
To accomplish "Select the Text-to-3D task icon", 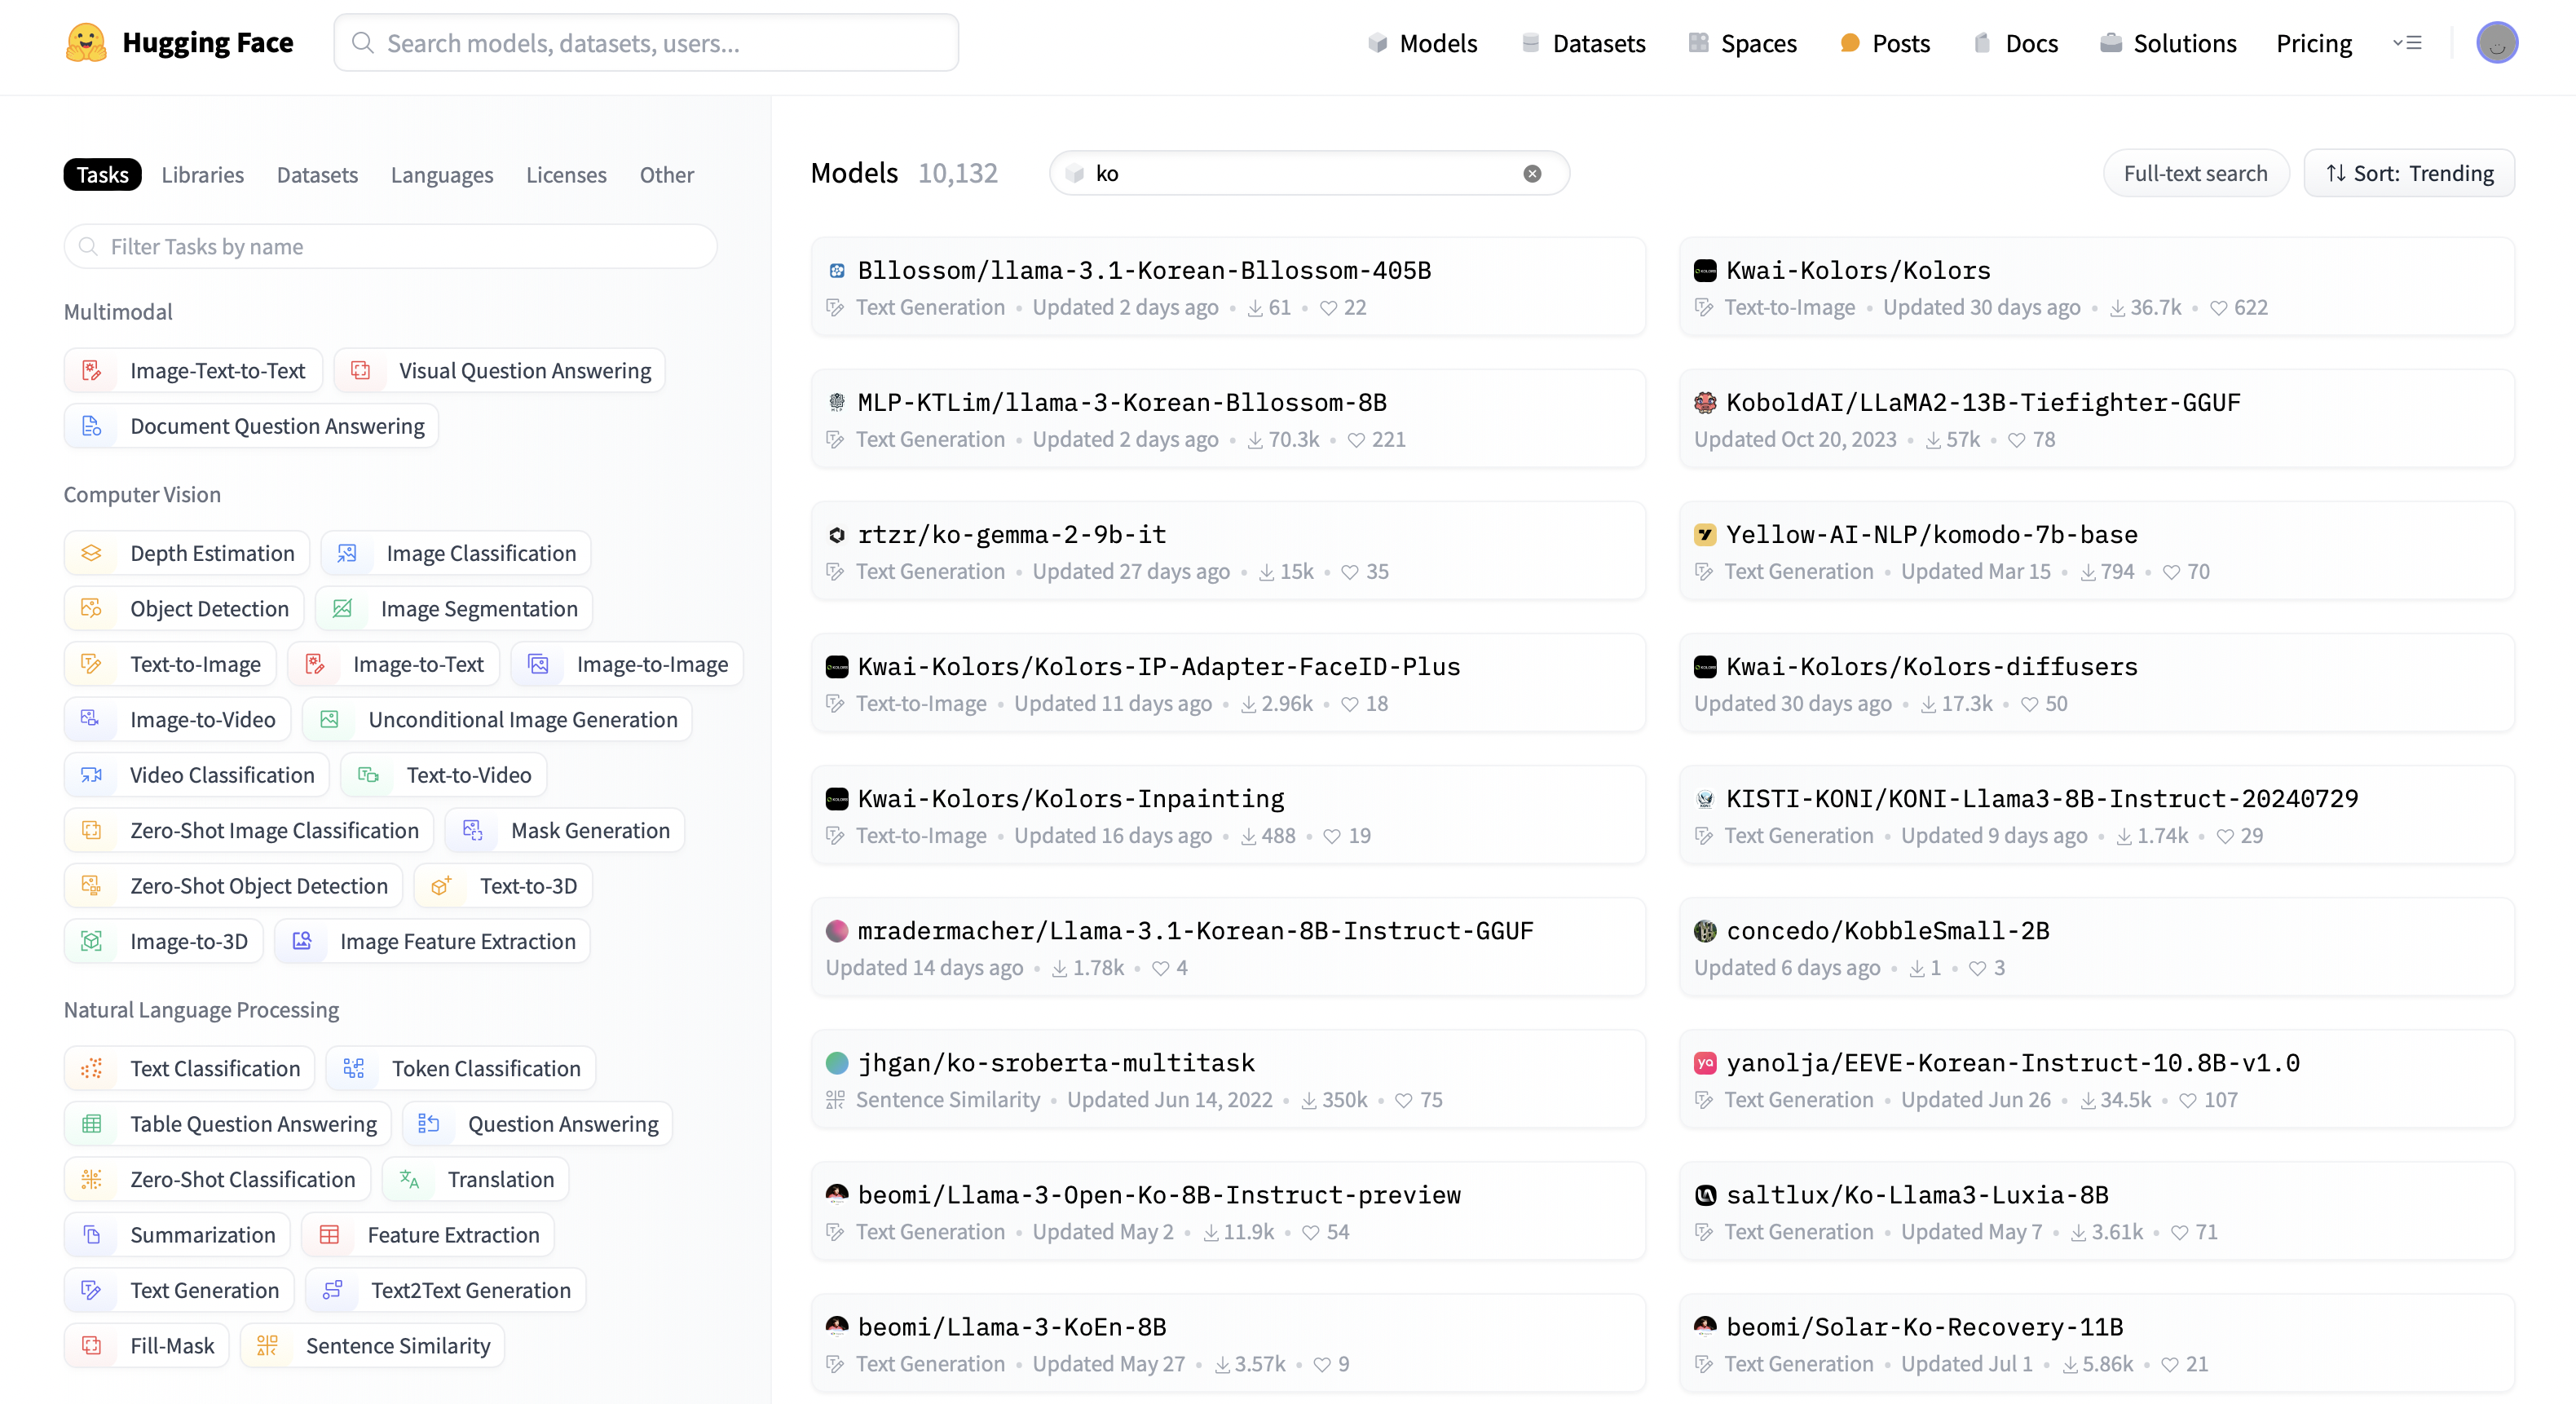I will (x=441, y=886).
